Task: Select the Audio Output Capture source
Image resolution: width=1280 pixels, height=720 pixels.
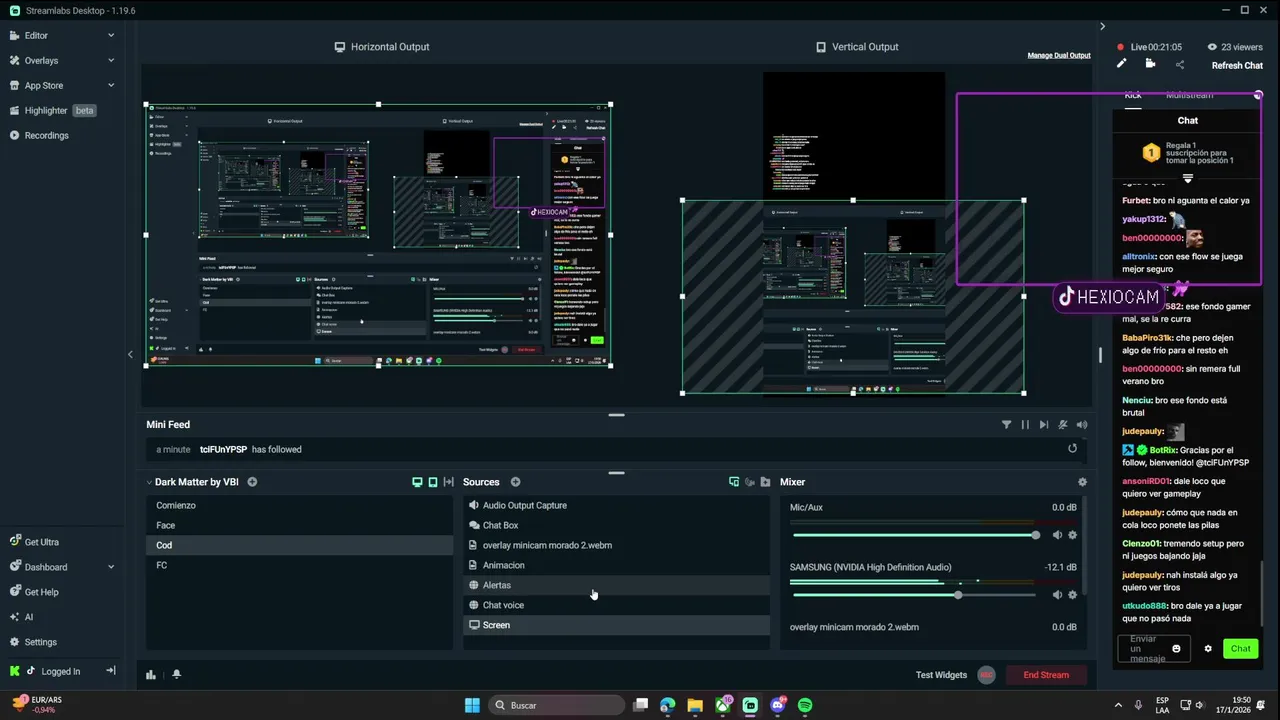Action: (x=616, y=505)
